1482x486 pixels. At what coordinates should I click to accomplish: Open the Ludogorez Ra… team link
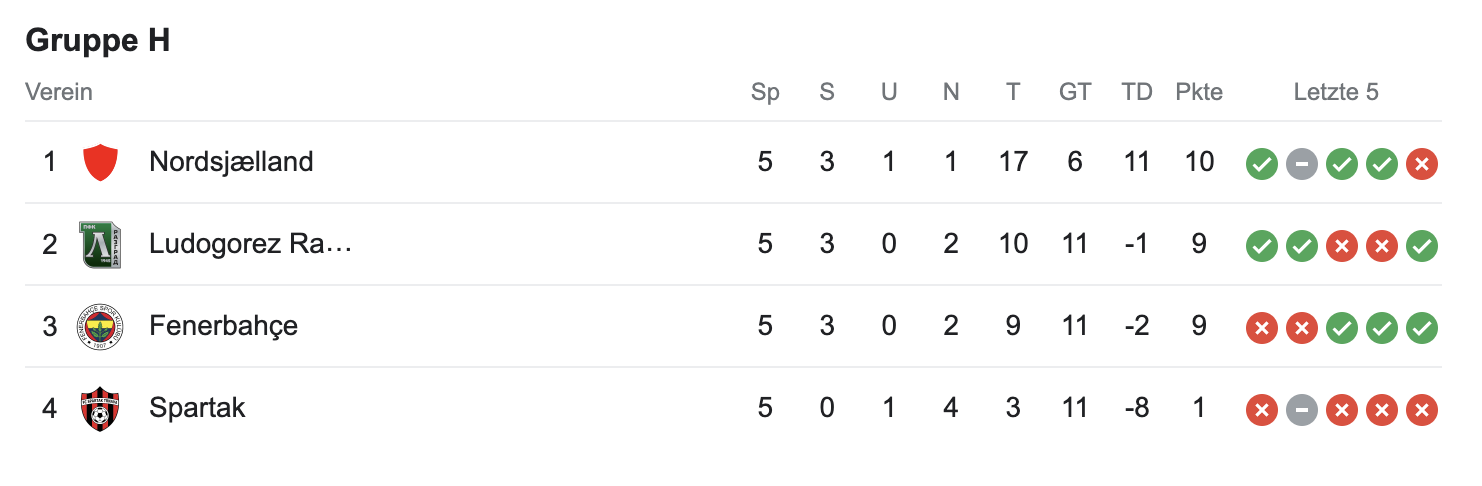250,244
